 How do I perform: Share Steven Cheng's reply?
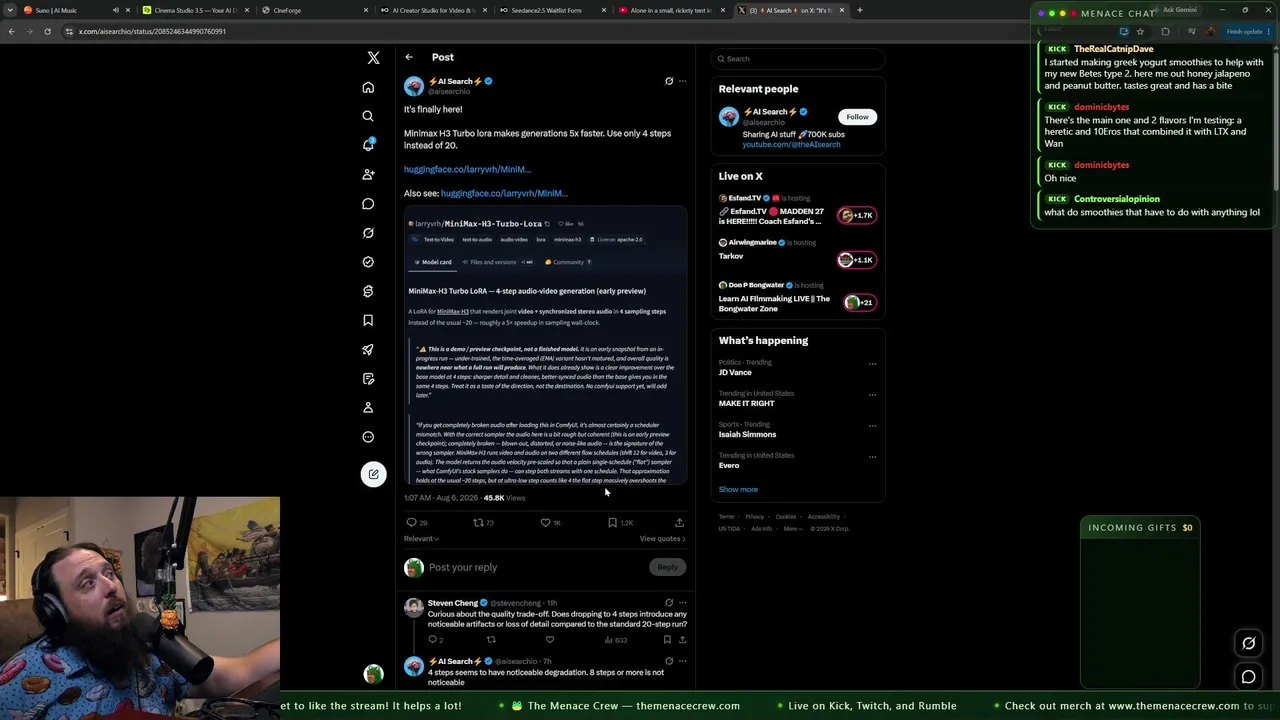click(682, 640)
